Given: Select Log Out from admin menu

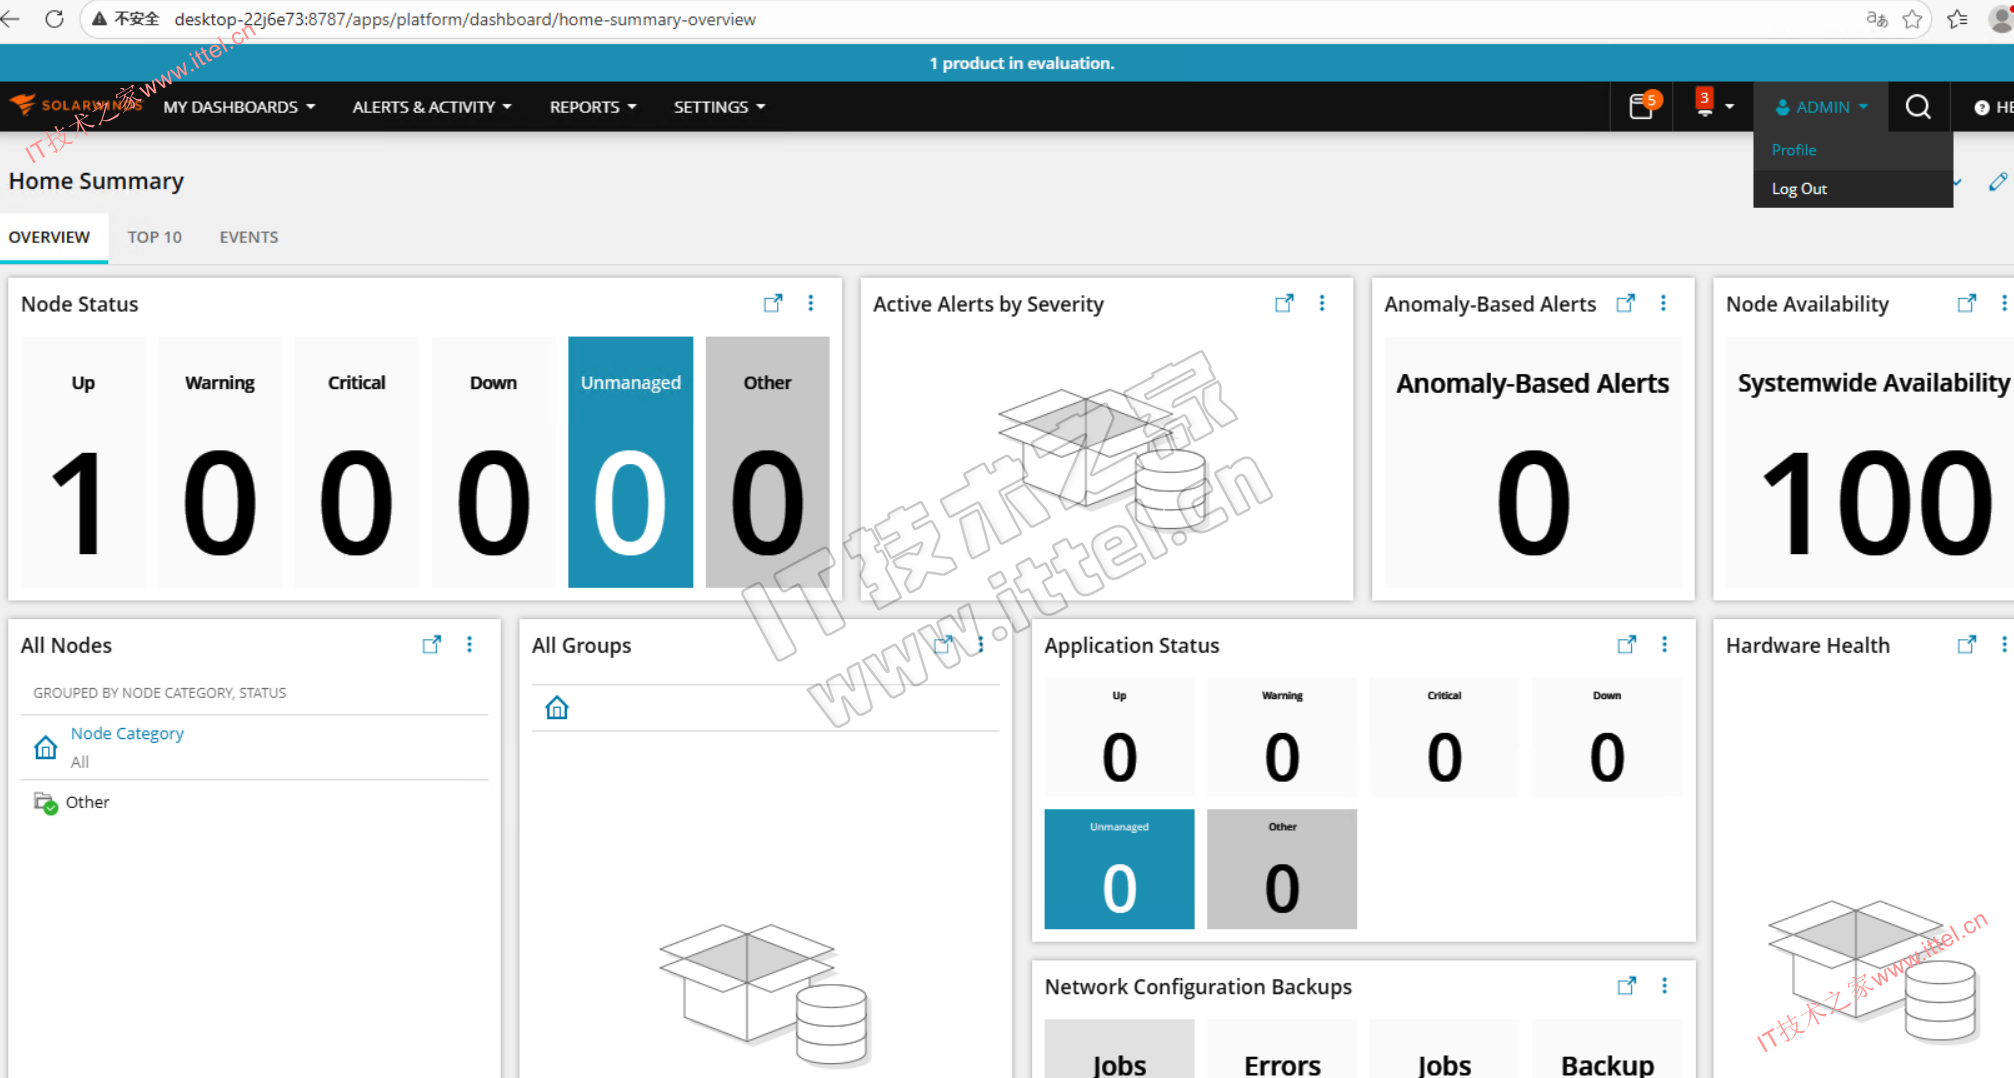Looking at the screenshot, I should [1799, 189].
